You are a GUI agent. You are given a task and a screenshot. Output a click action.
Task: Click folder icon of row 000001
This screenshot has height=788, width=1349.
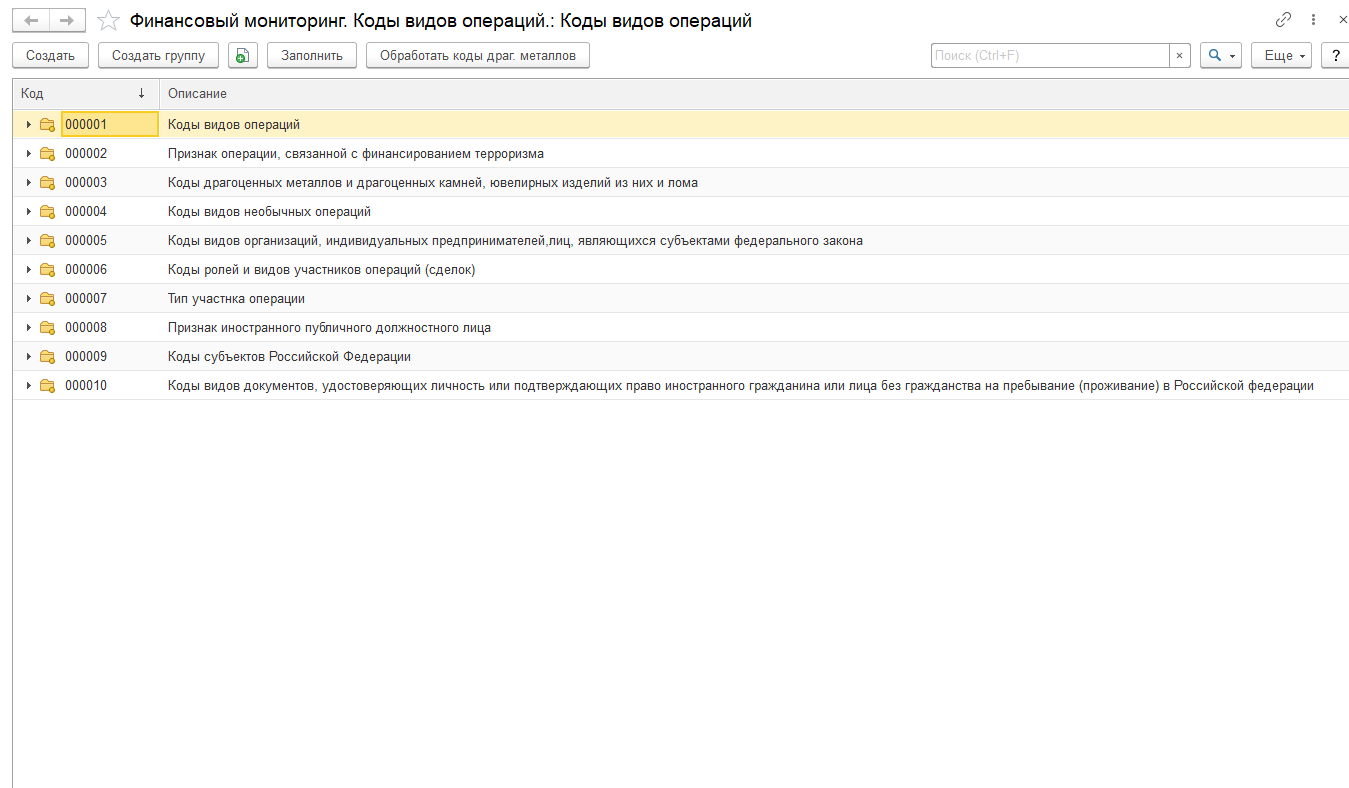pos(47,125)
